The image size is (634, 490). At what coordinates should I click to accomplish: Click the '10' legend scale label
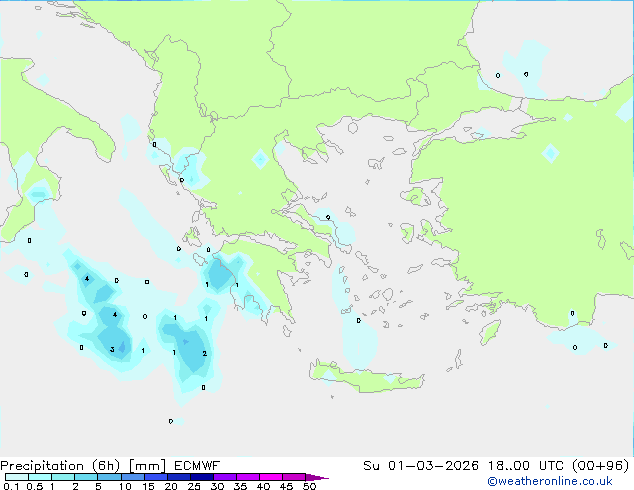[x=125, y=486]
